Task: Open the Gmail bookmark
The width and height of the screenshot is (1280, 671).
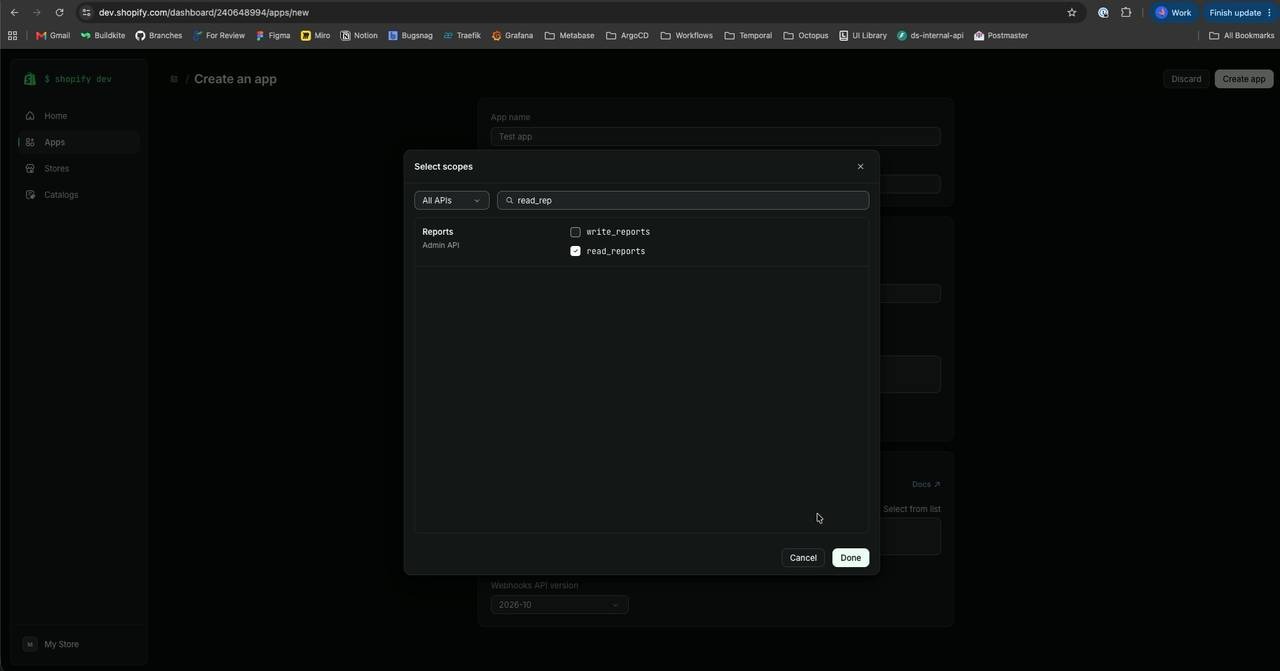Action: 53,36
